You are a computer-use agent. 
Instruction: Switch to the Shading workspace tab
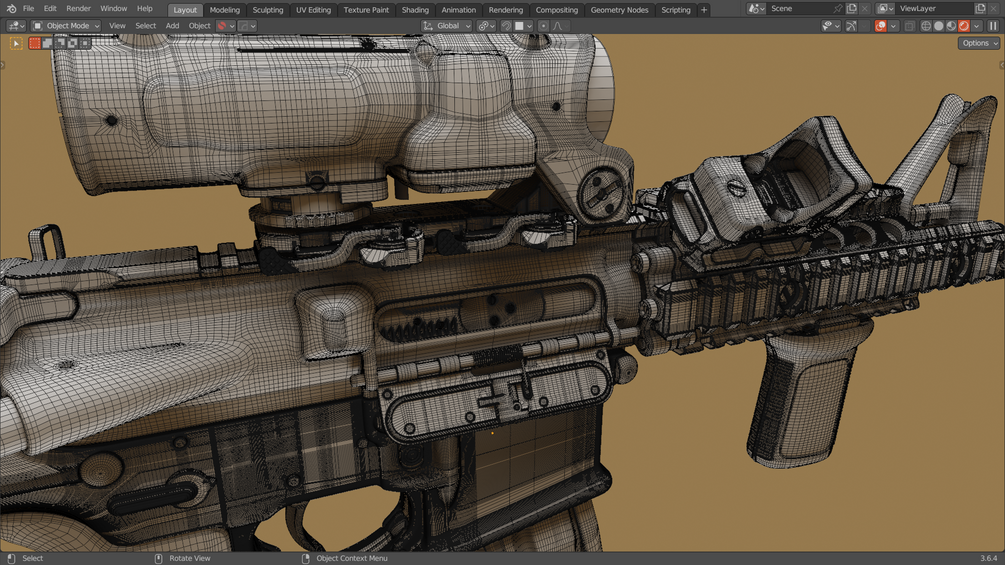415,10
